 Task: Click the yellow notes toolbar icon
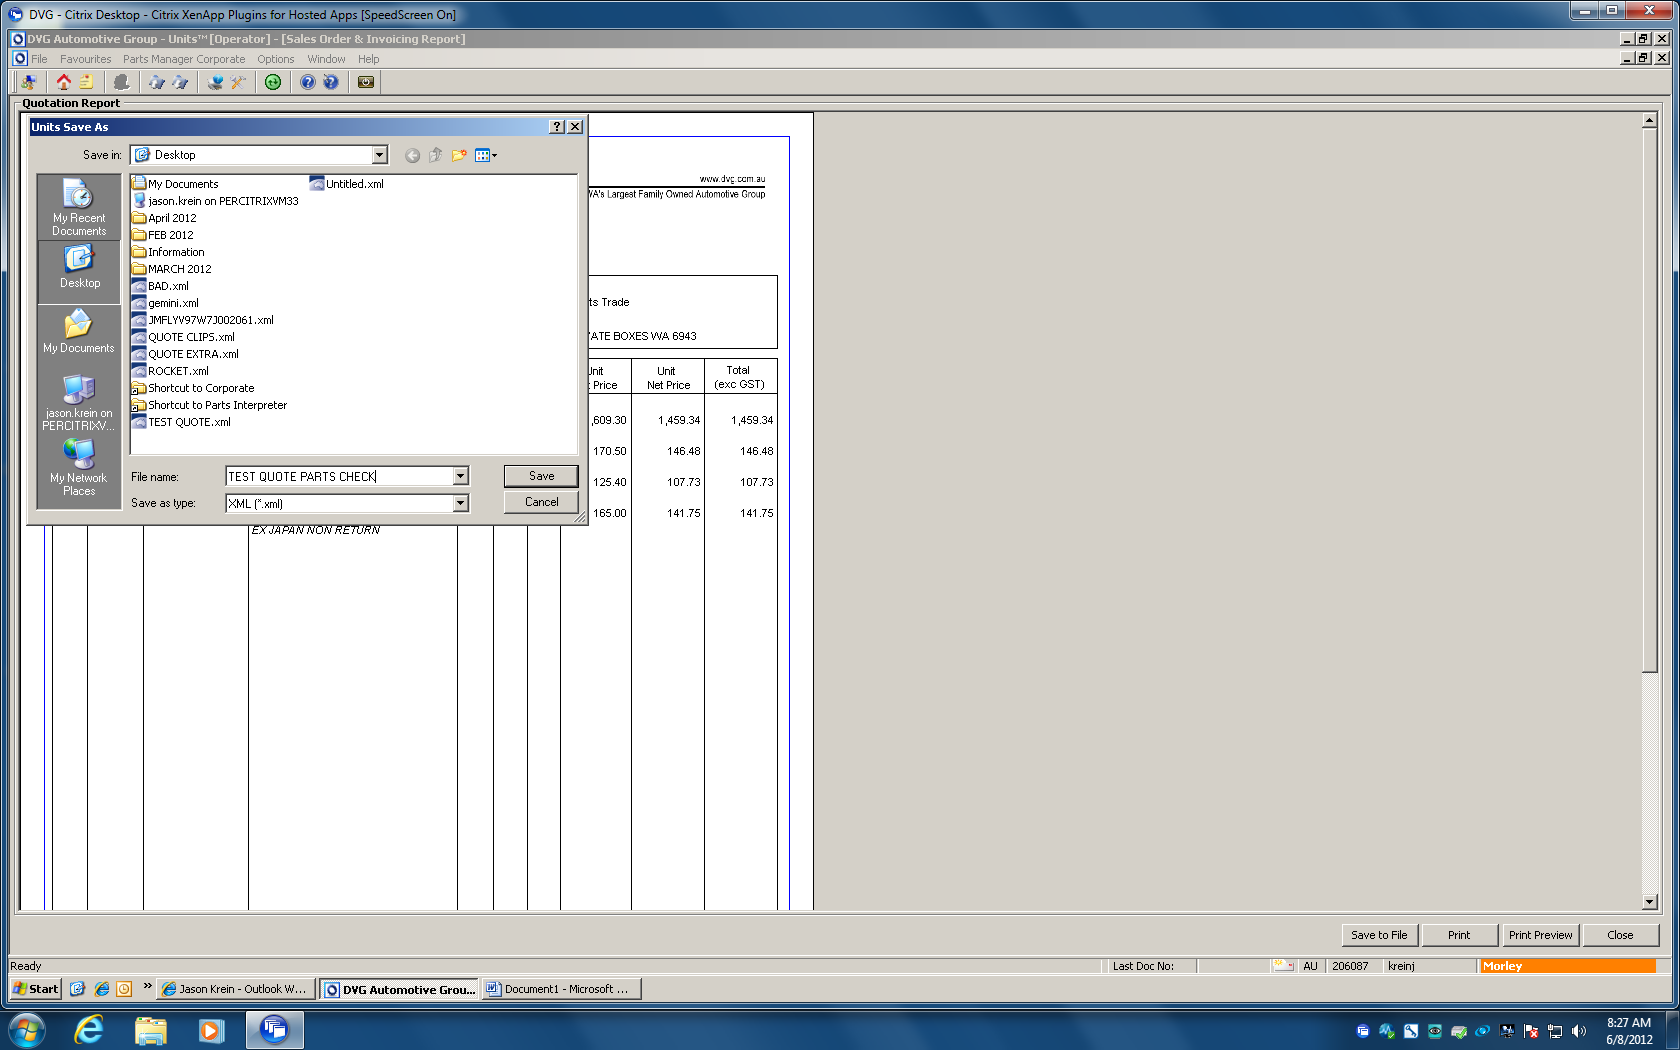(x=87, y=82)
